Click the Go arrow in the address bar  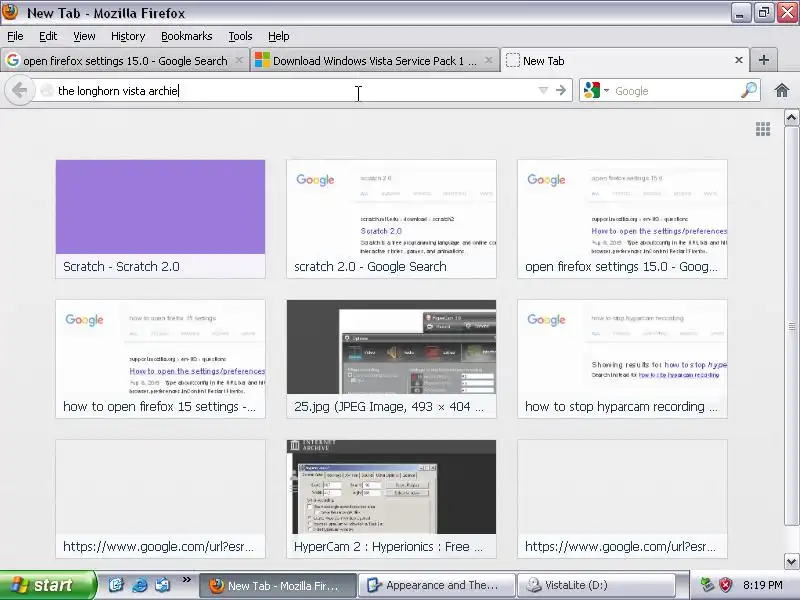pos(561,91)
